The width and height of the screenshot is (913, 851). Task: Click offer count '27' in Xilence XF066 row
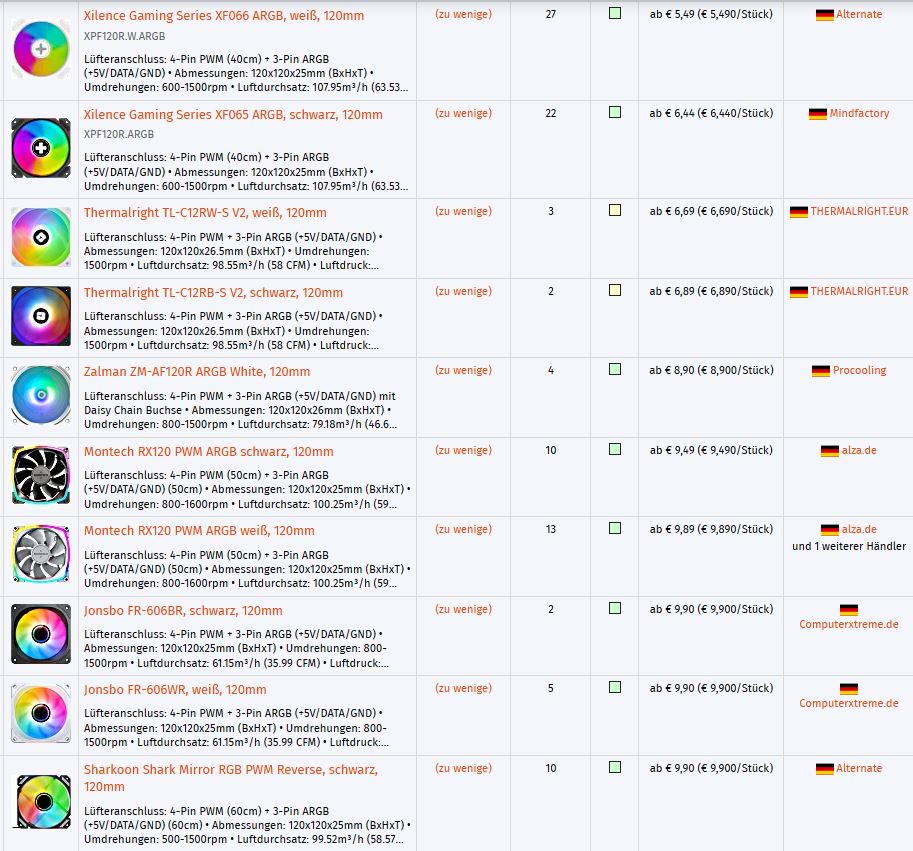(x=551, y=15)
